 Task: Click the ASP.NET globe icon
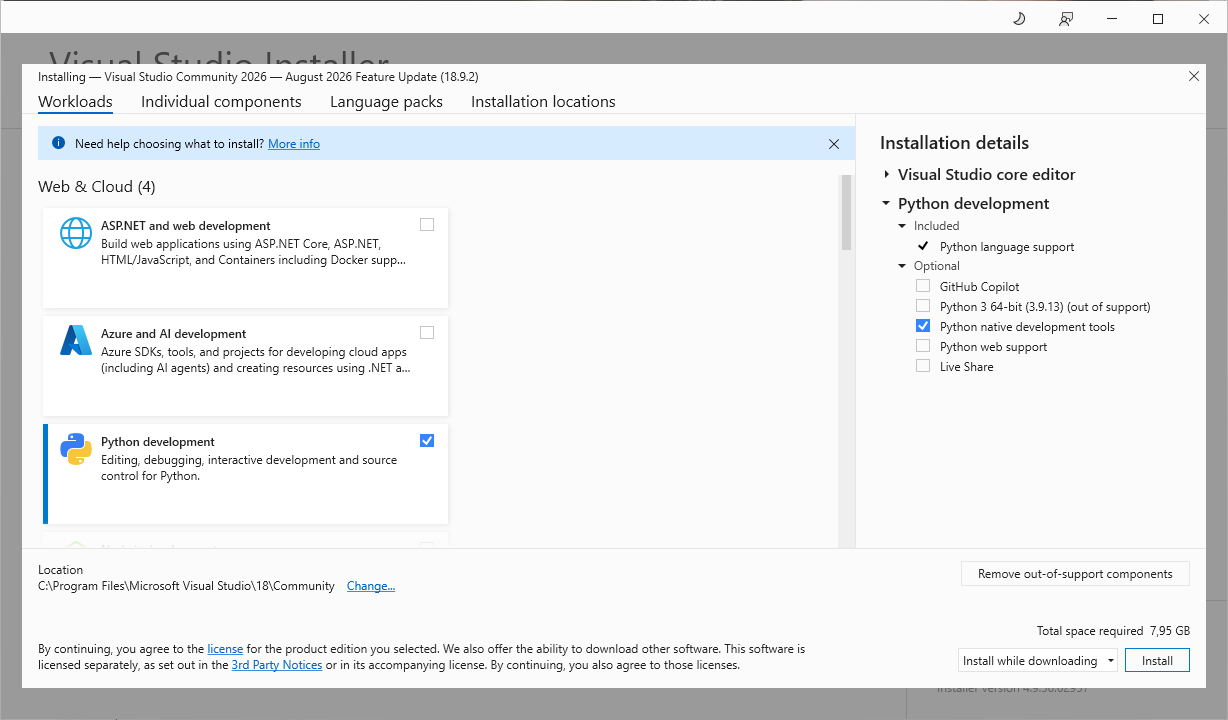click(76, 233)
